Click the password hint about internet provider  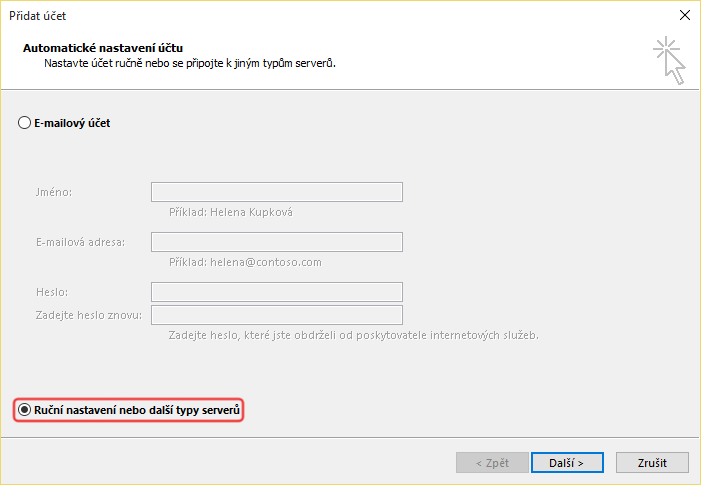coord(353,335)
